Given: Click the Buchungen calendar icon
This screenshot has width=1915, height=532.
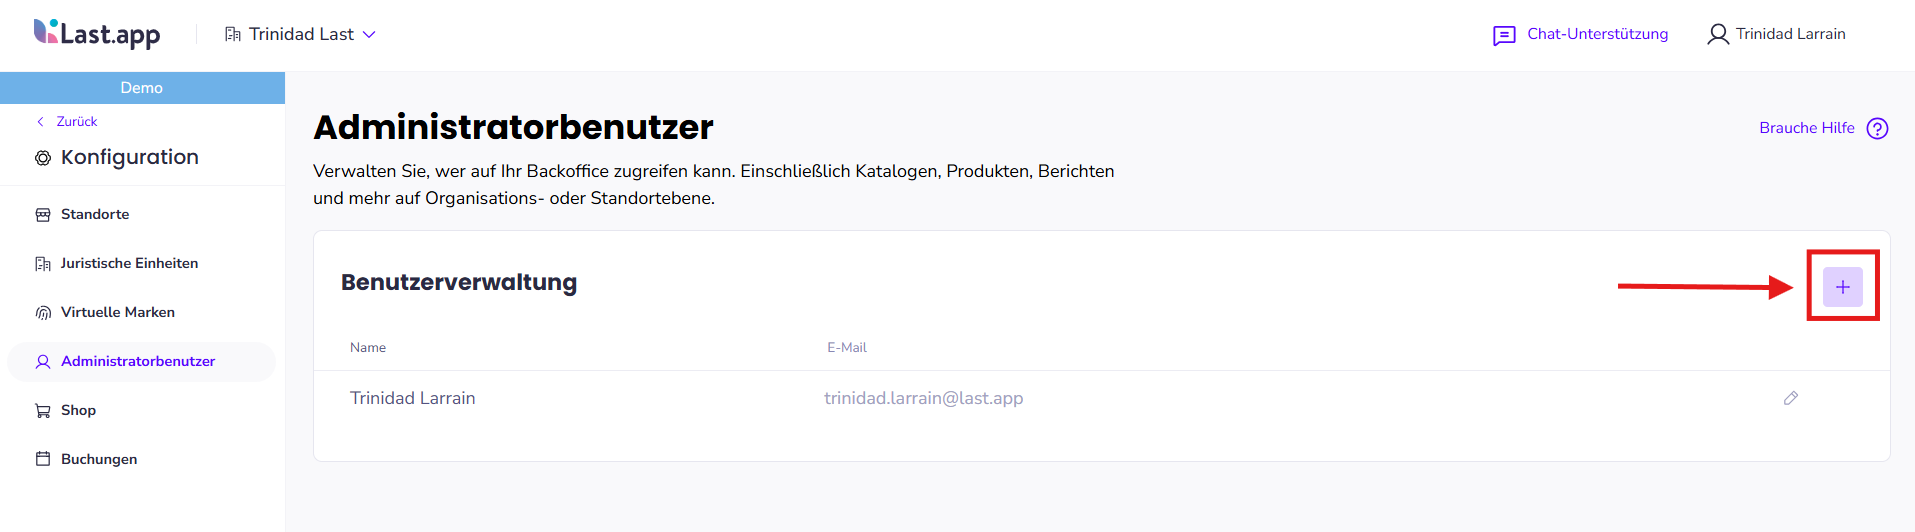Looking at the screenshot, I should (x=43, y=459).
